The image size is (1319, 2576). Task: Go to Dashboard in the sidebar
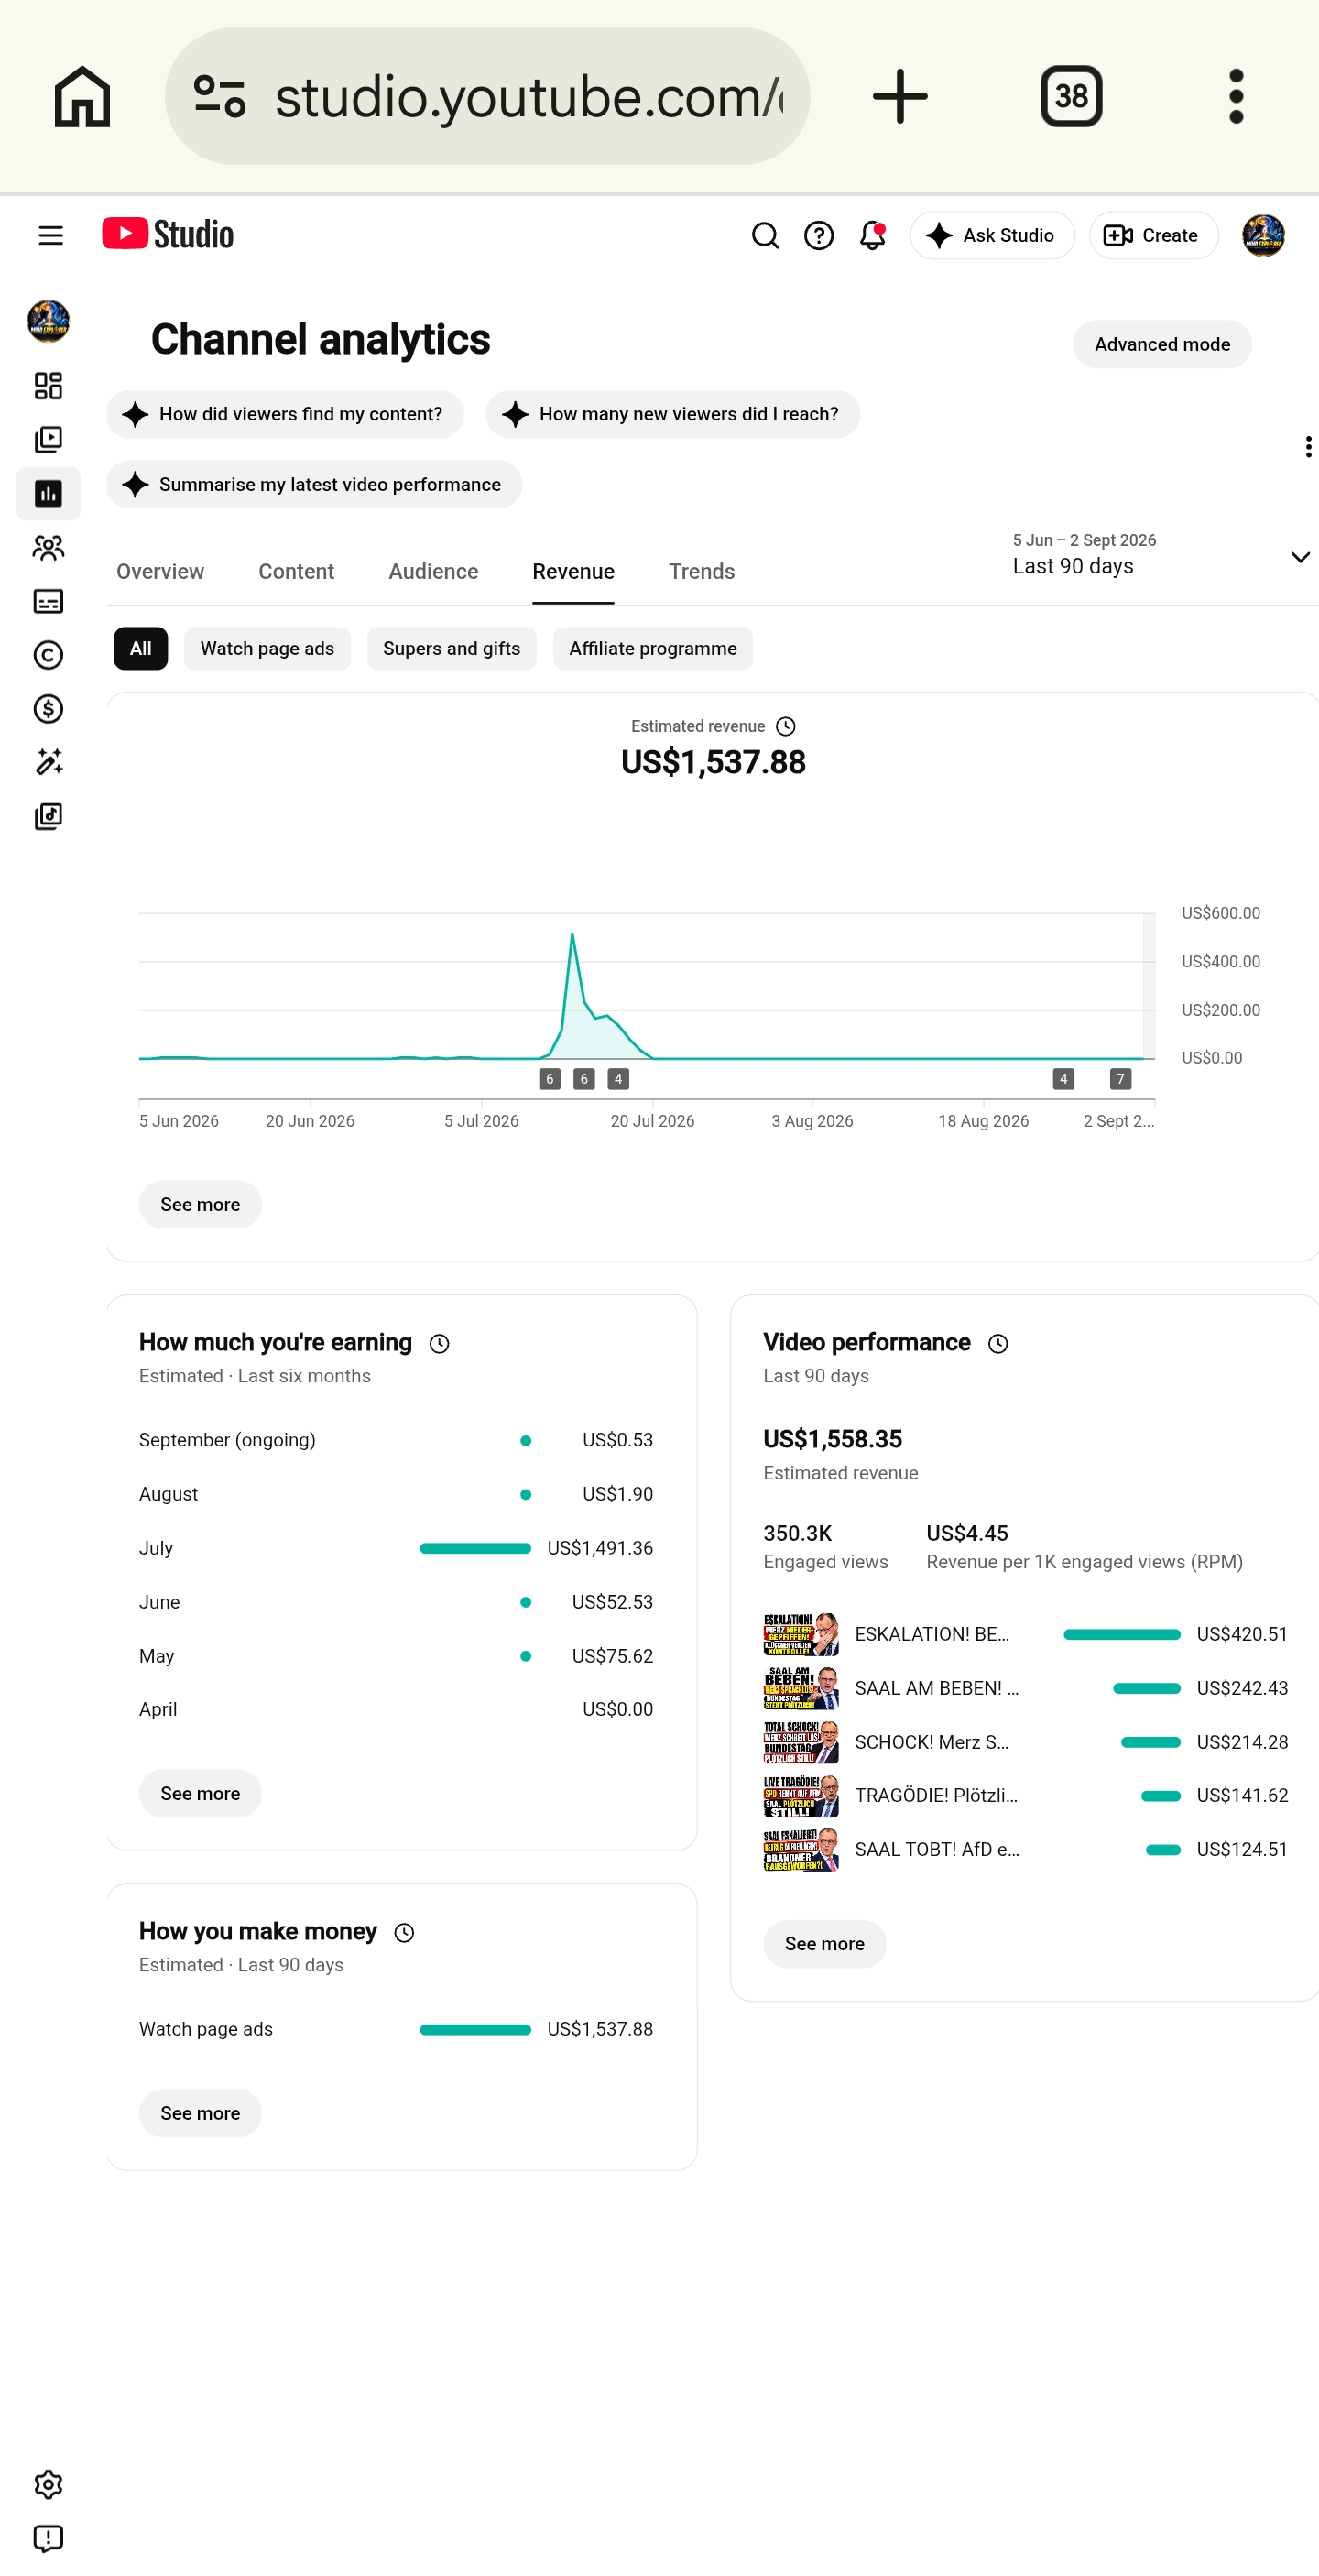point(48,386)
